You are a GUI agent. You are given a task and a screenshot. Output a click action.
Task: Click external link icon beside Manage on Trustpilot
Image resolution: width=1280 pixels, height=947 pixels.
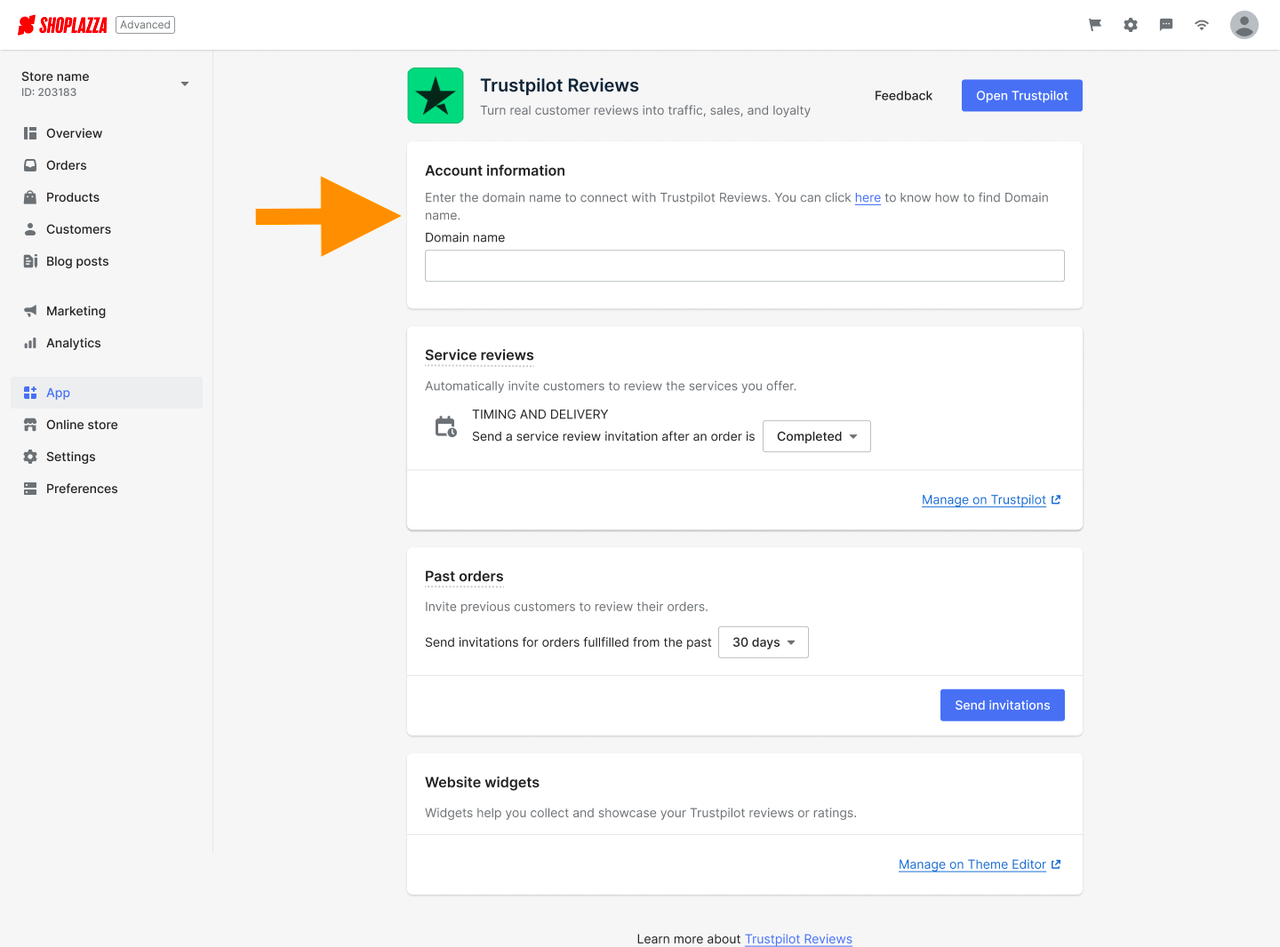point(1056,499)
